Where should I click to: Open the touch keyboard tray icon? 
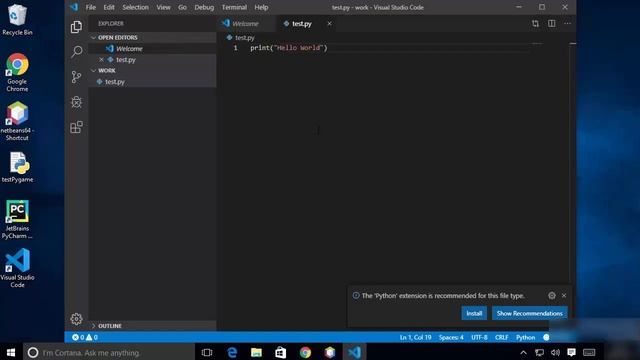[x=589, y=352]
